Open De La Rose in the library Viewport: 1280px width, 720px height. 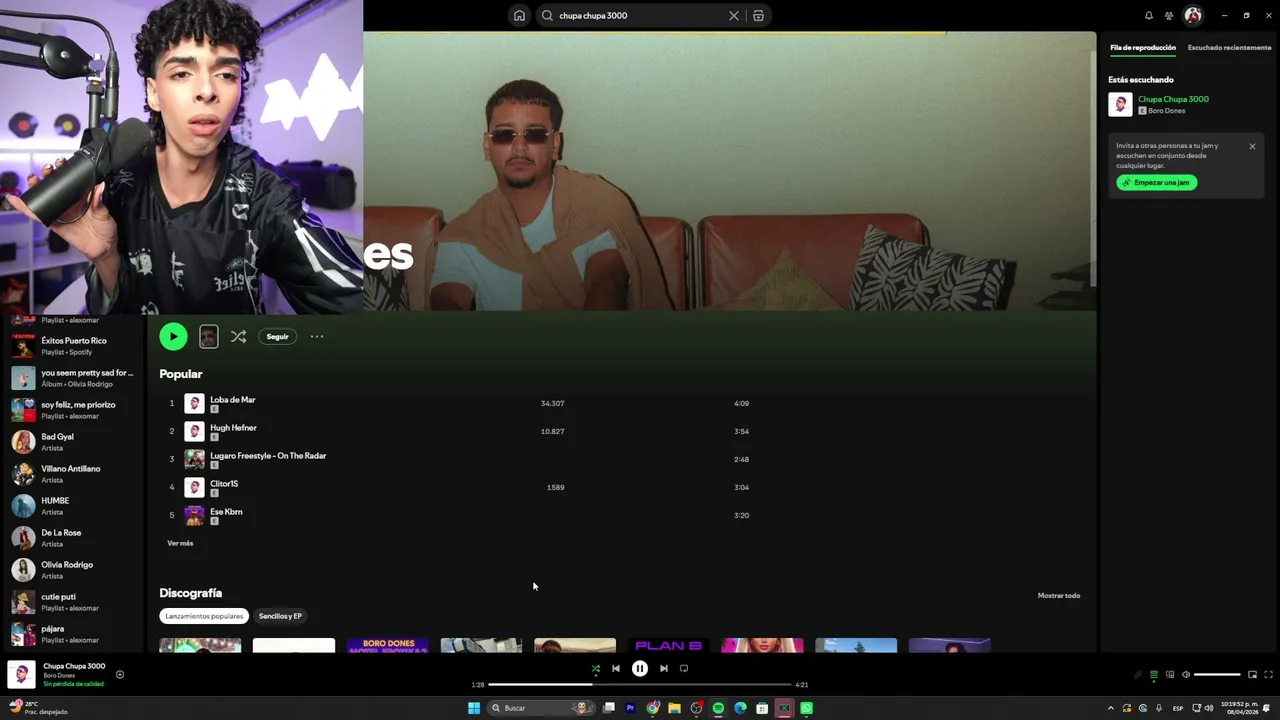click(72, 538)
